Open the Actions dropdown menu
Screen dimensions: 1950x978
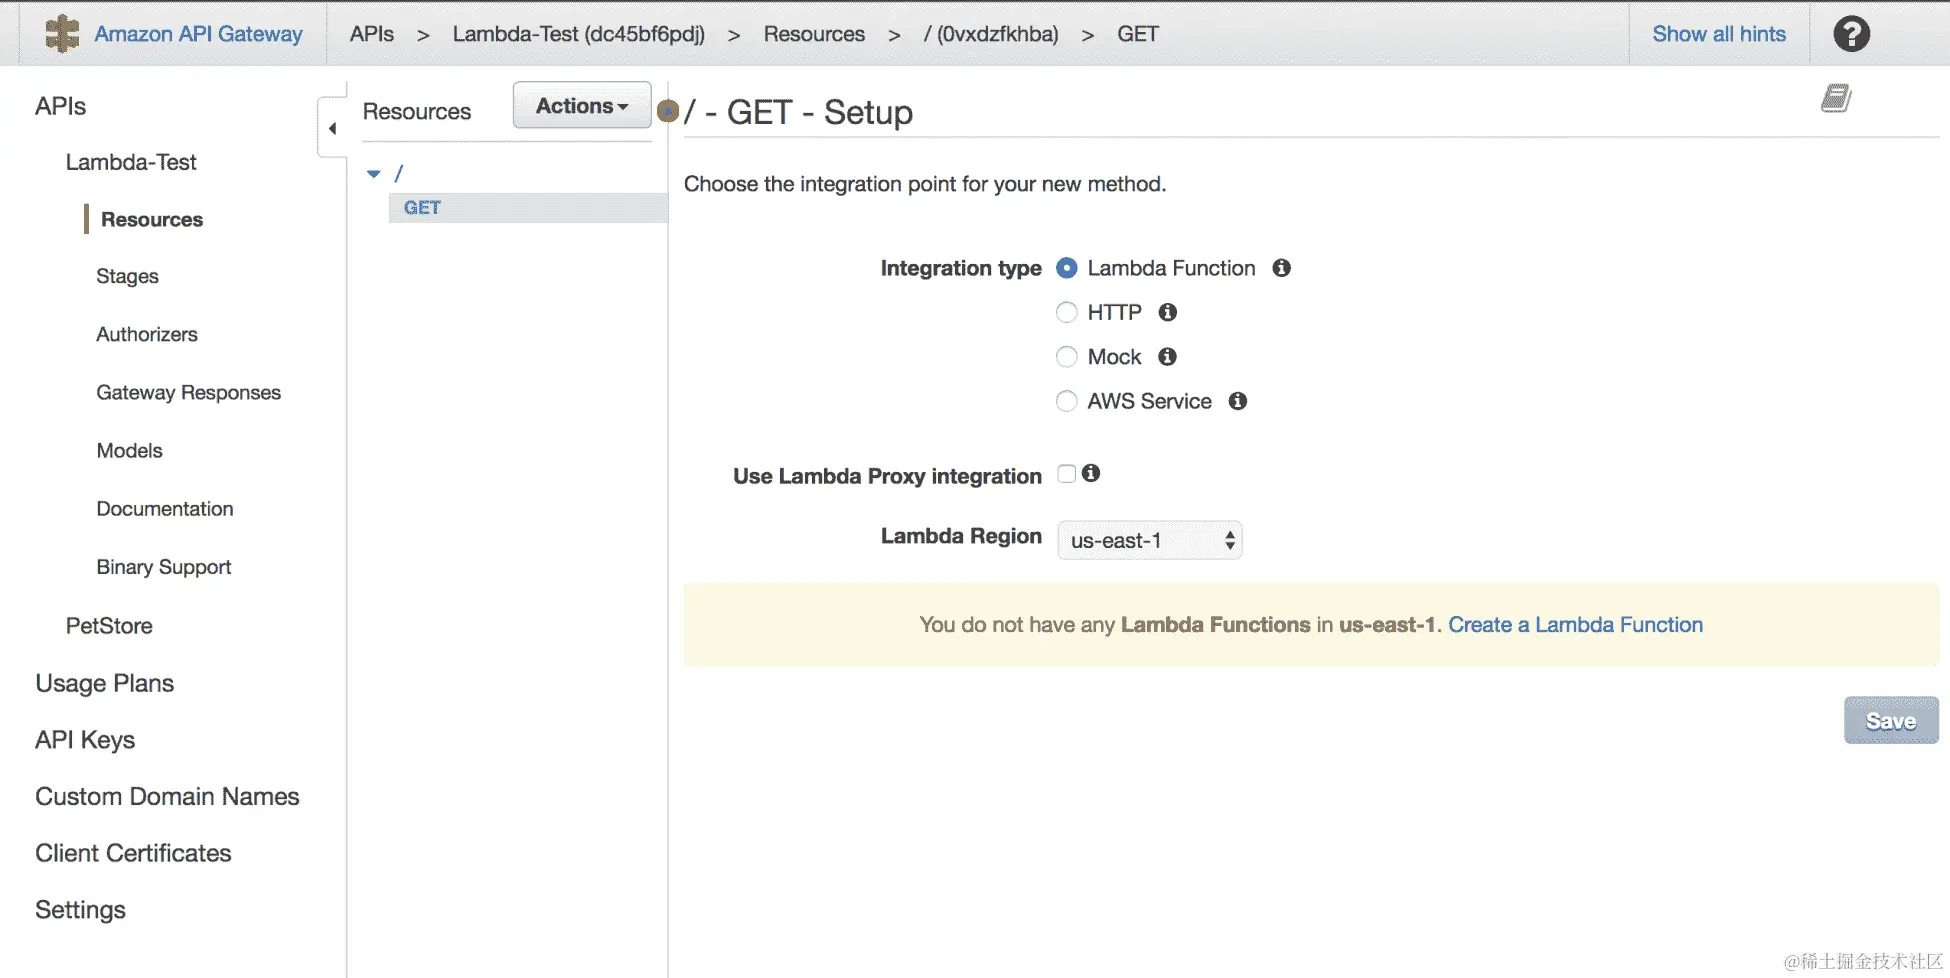point(581,106)
